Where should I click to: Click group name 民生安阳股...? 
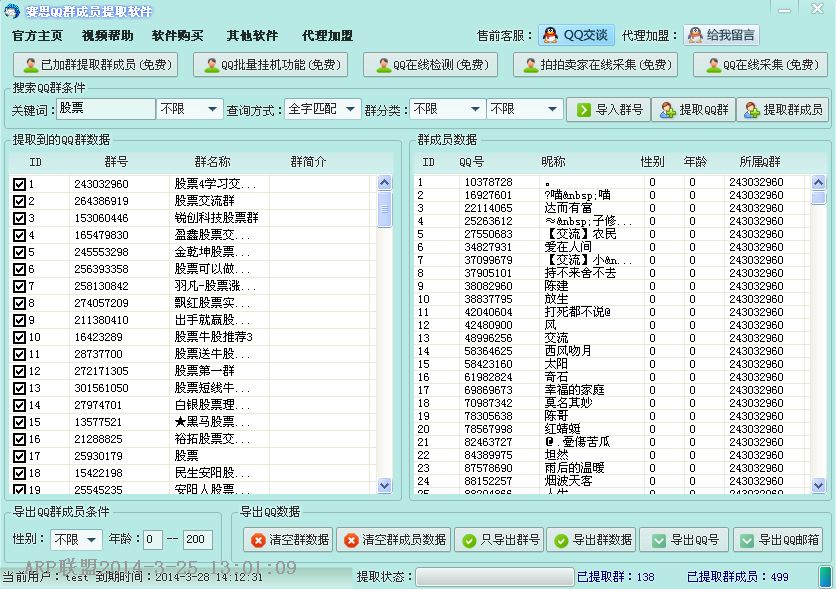pyautogui.click(x=212, y=473)
